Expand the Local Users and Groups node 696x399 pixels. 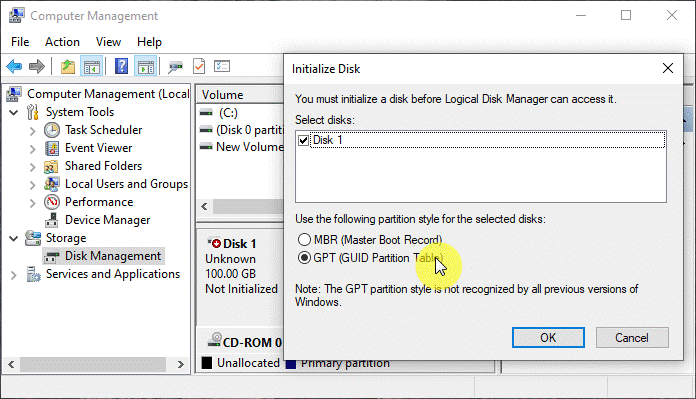(x=32, y=185)
